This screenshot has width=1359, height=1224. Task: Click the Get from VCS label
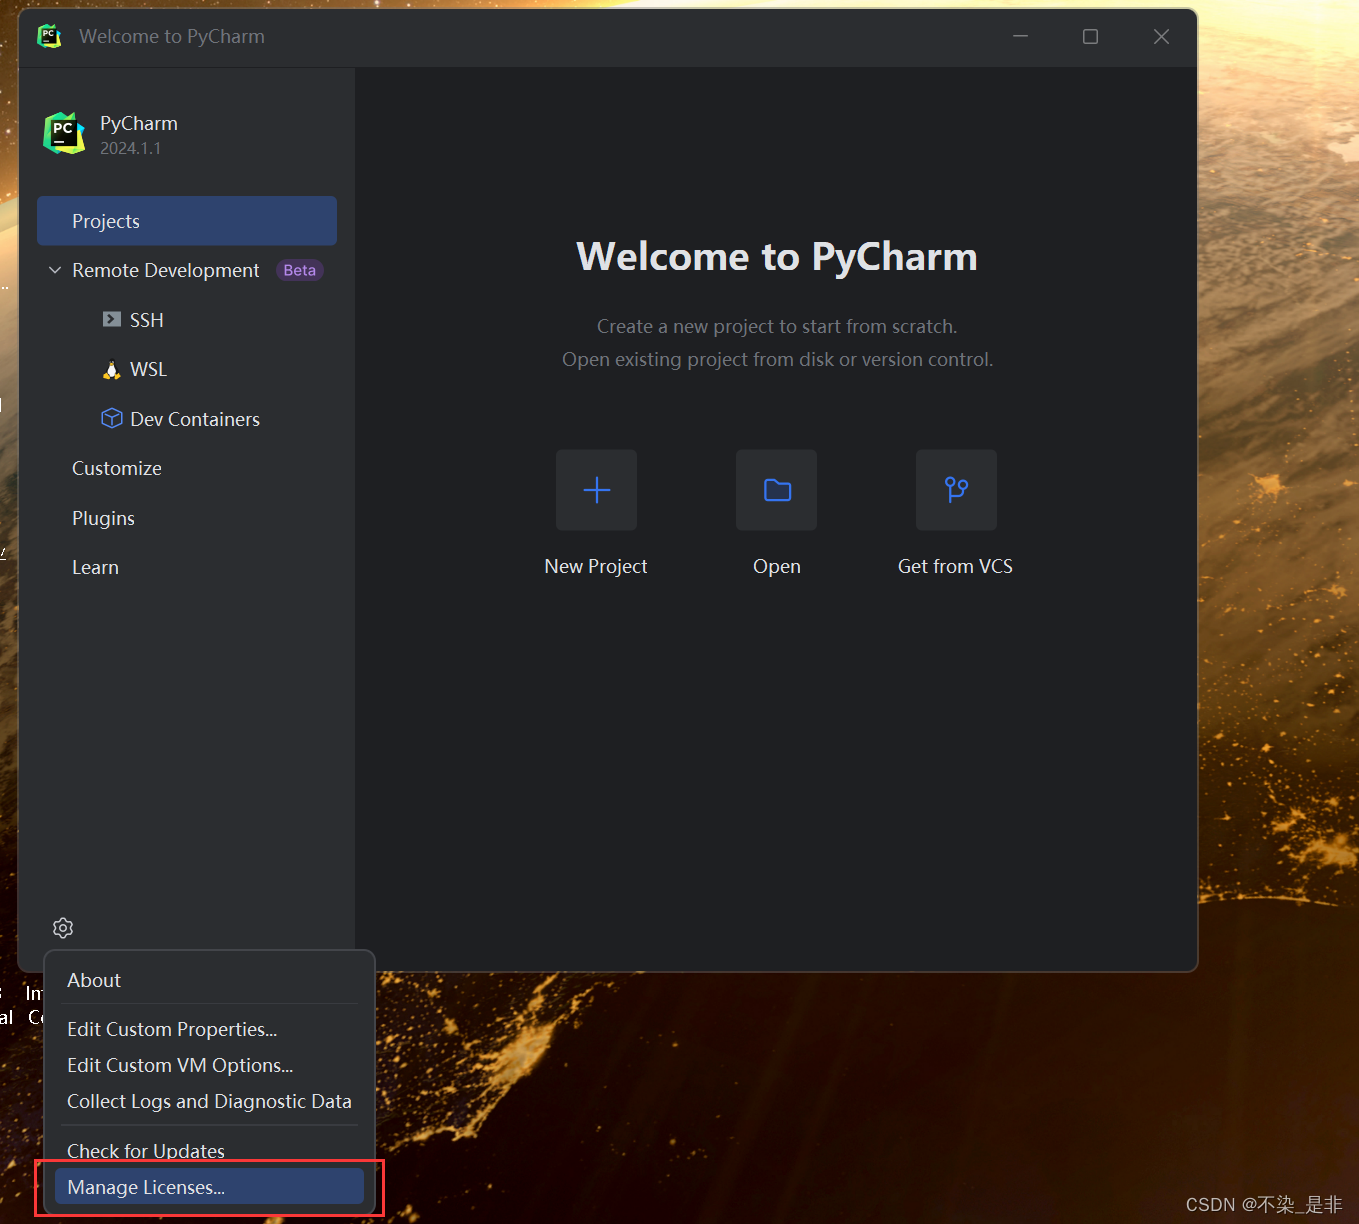click(x=955, y=566)
